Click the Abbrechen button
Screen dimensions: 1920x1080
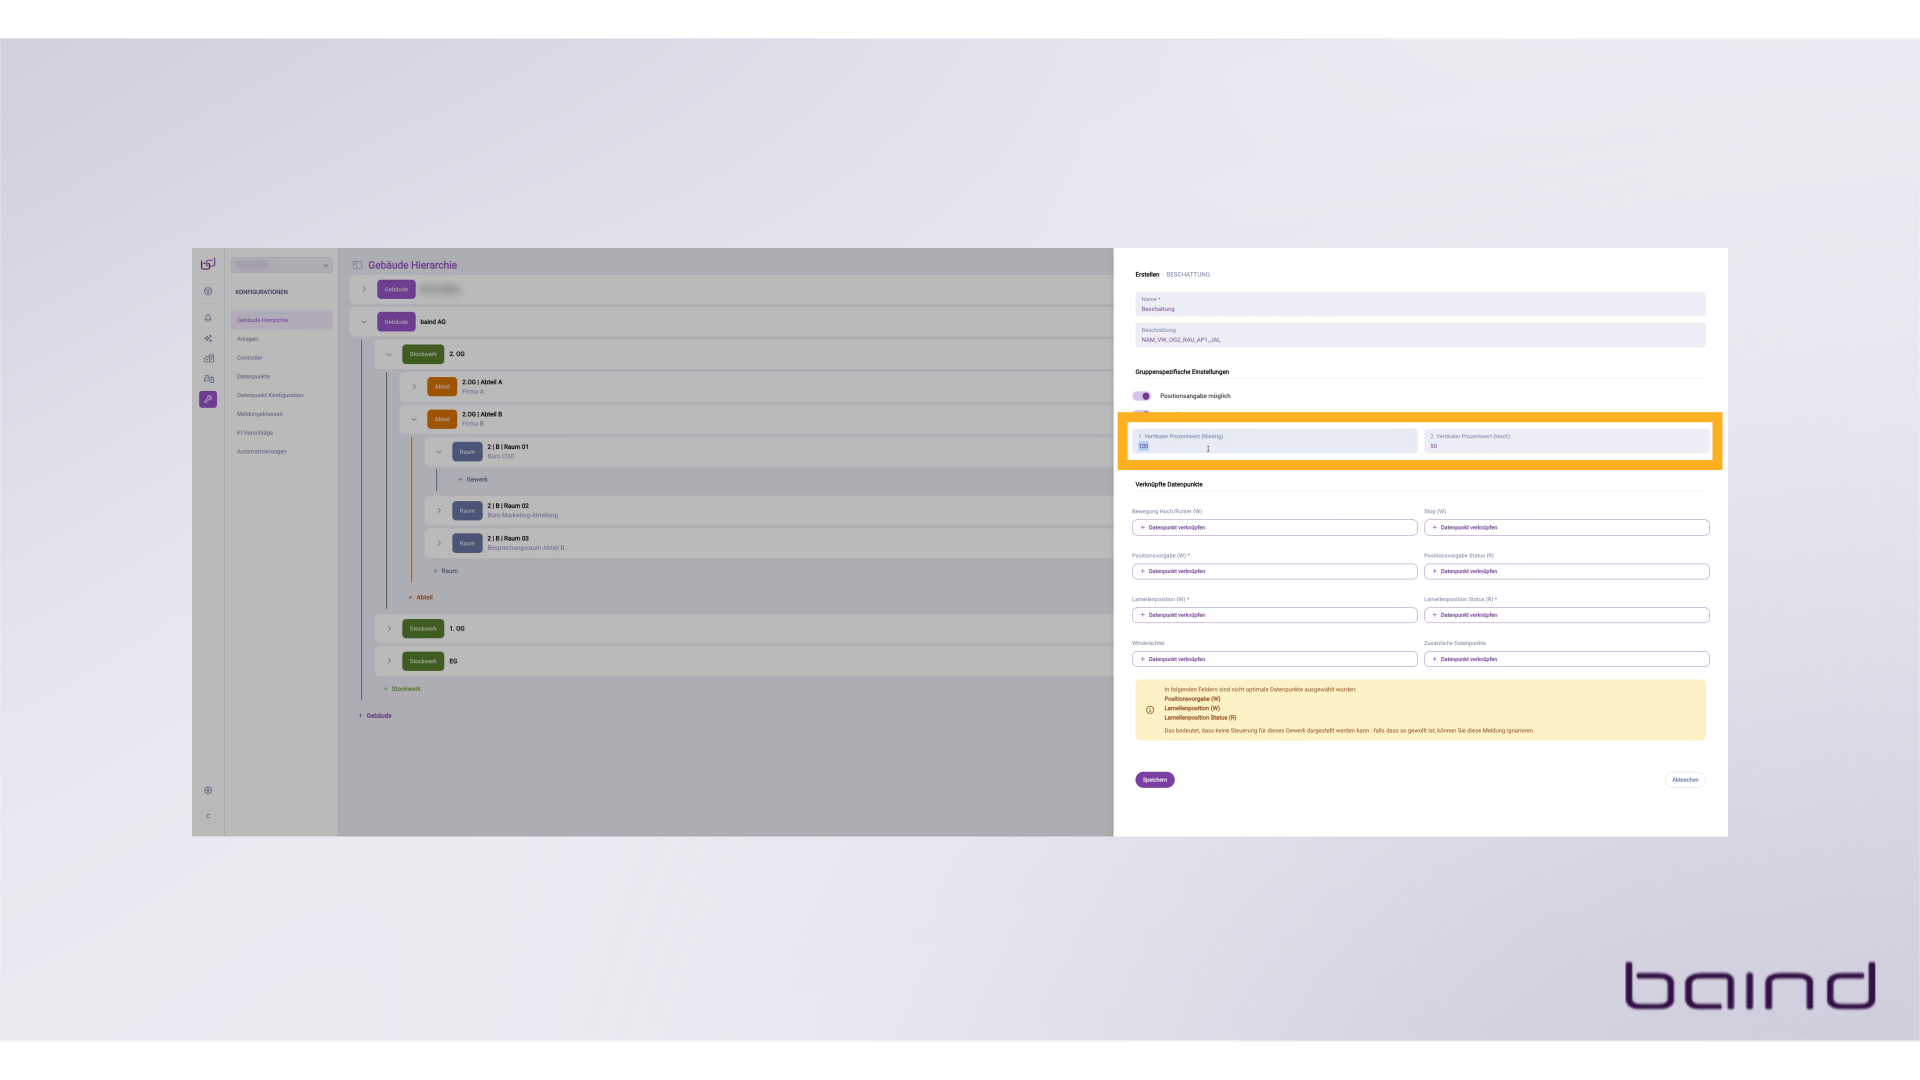point(1685,780)
